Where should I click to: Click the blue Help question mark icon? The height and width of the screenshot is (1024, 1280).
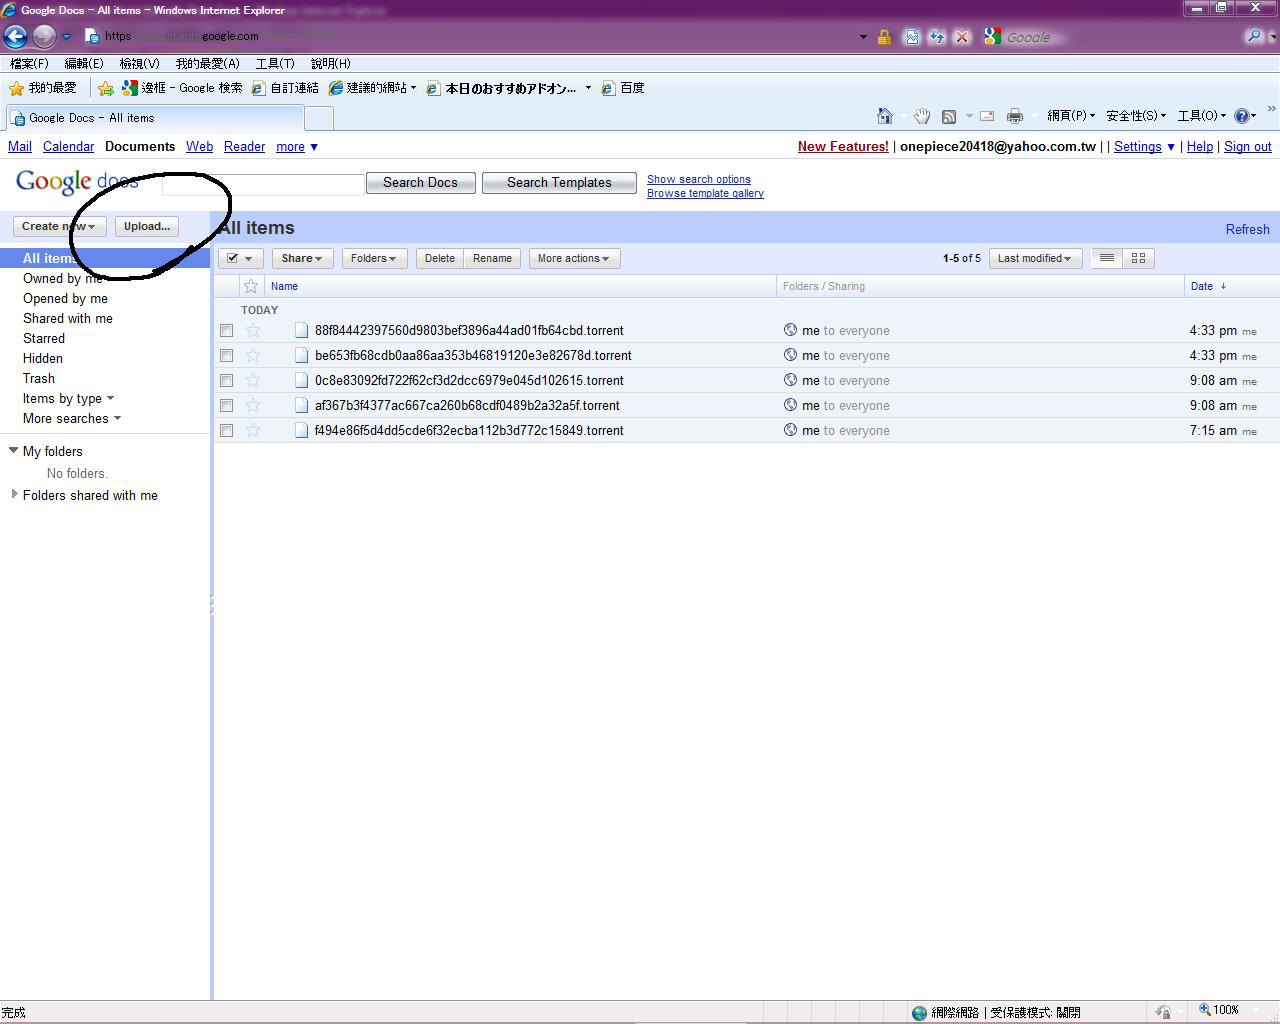[x=1242, y=116]
